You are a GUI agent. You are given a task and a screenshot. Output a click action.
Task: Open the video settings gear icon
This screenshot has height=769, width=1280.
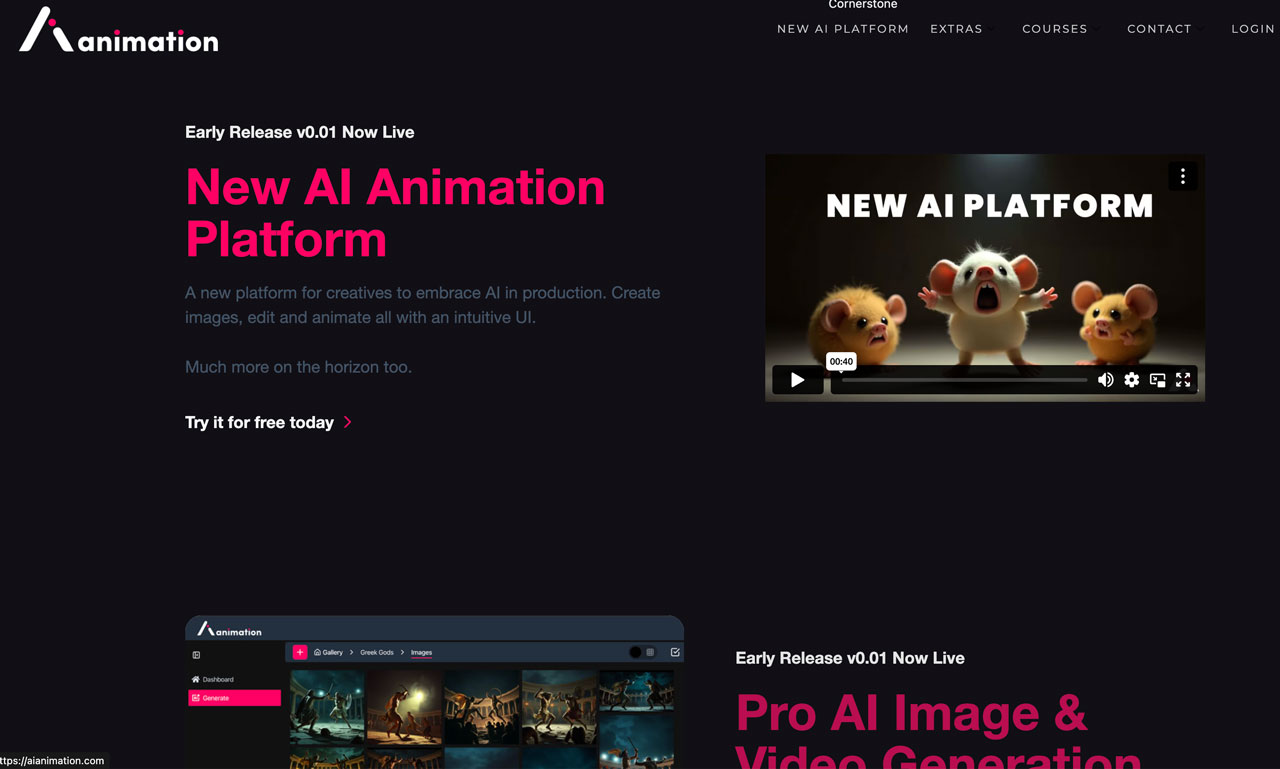click(1131, 380)
